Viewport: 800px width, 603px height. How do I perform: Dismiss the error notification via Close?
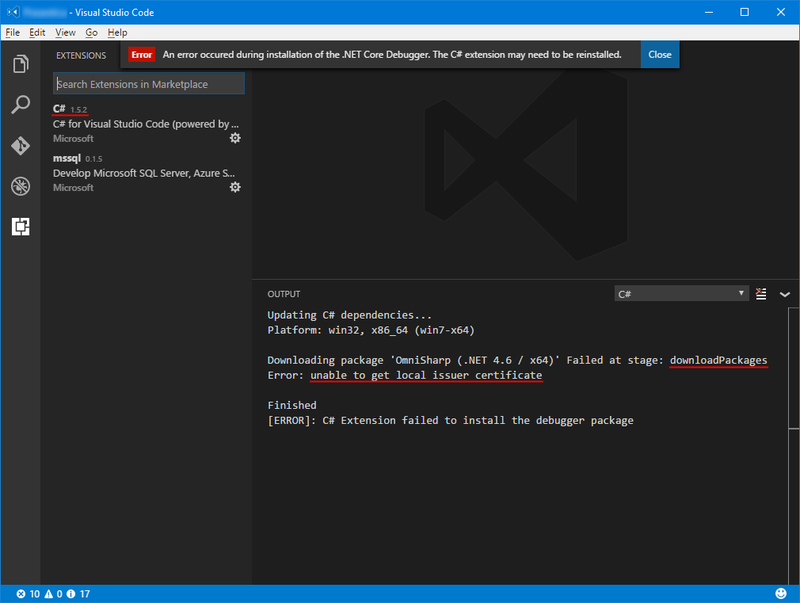pyautogui.click(x=659, y=54)
